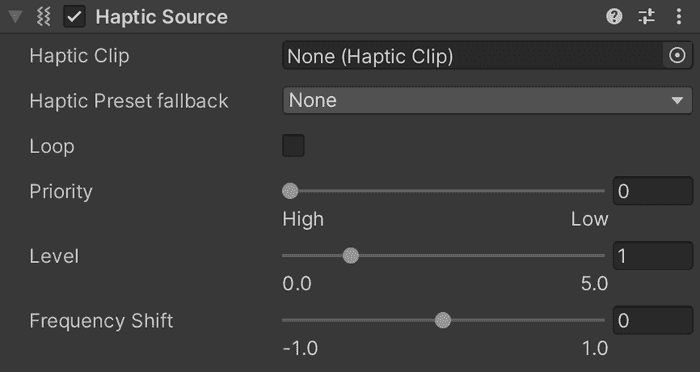This screenshot has height=372, width=700.
Task: Click the Frequency Shift slider handle
Action: [x=443, y=321]
